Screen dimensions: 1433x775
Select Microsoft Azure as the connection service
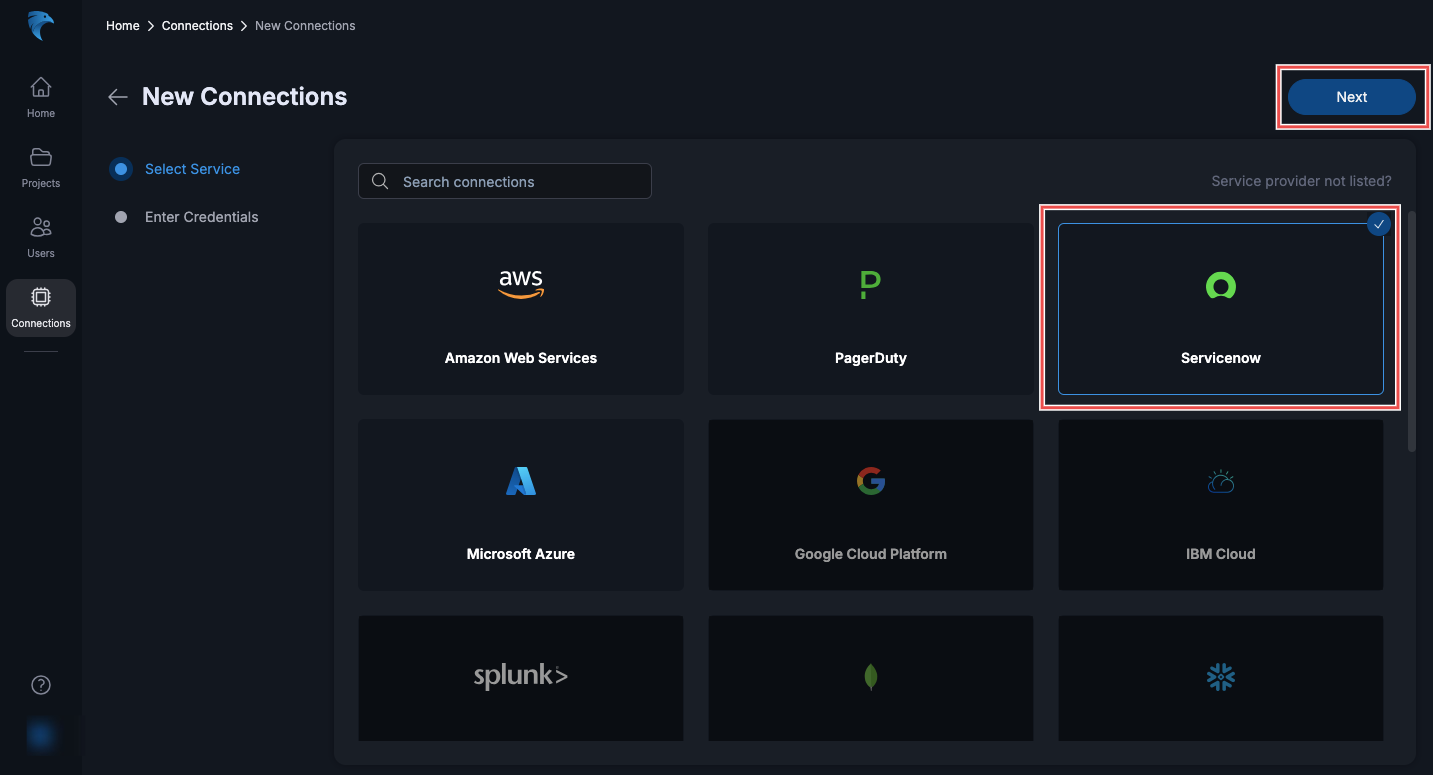coord(520,504)
